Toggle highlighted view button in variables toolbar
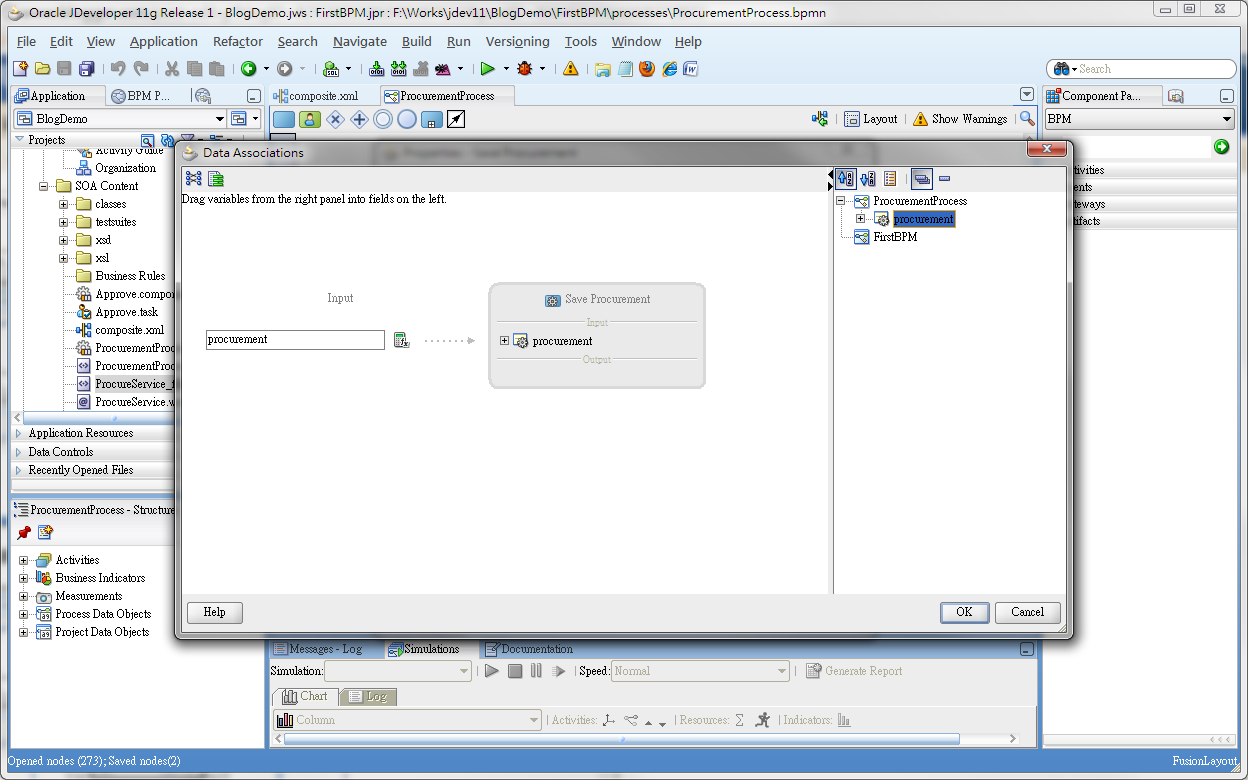 coord(922,179)
